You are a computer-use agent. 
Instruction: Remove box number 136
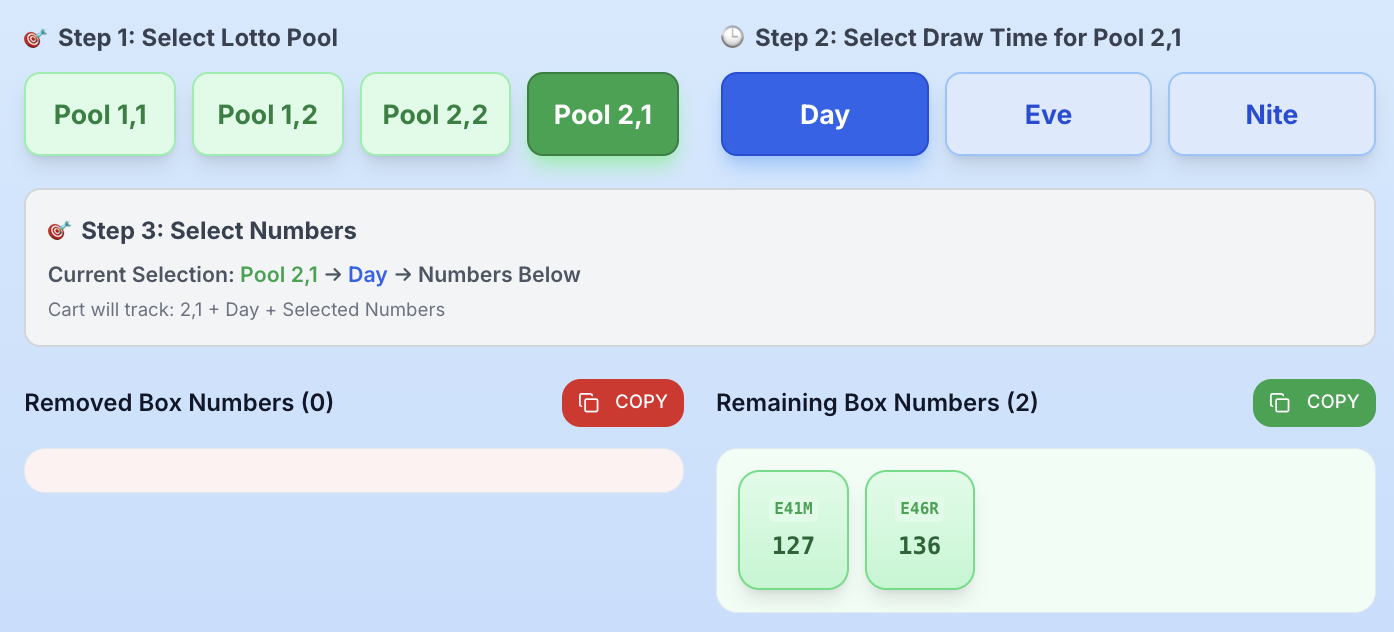[920, 530]
